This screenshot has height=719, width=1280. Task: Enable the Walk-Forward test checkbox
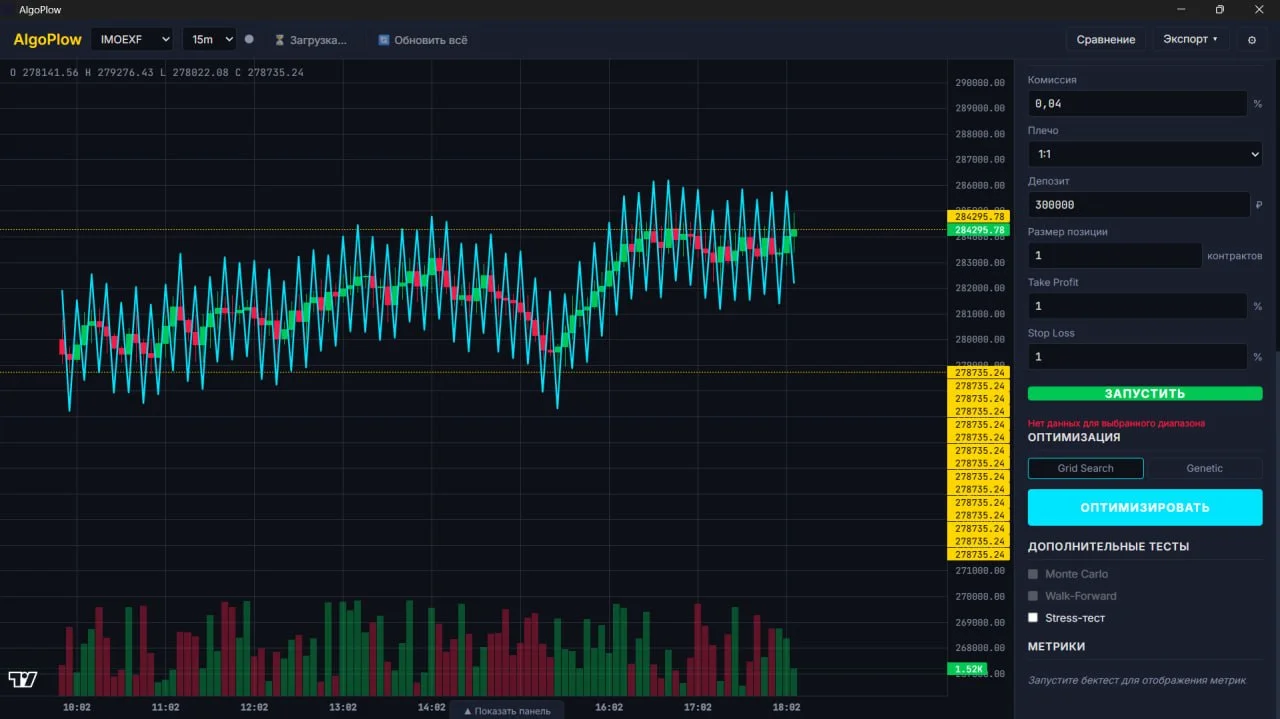[x=1033, y=596]
